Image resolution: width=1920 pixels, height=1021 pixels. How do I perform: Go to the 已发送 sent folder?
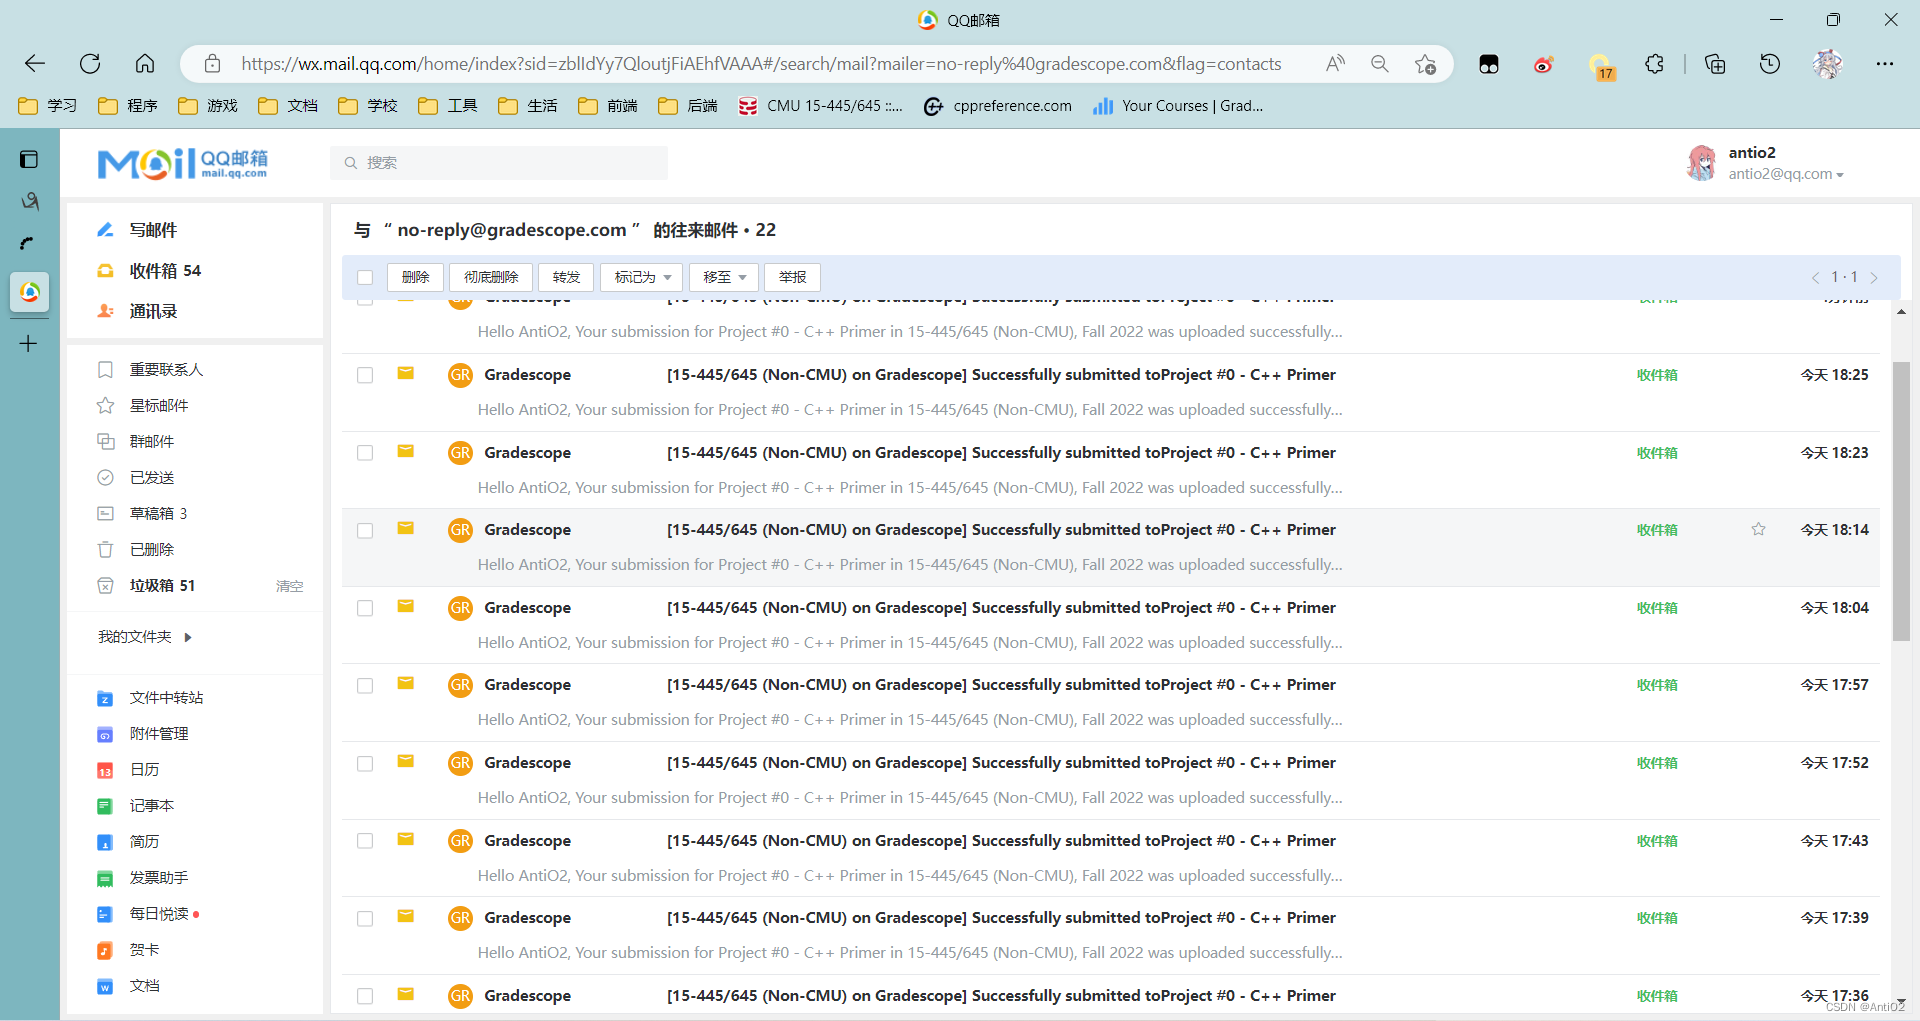tap(152, 478)
